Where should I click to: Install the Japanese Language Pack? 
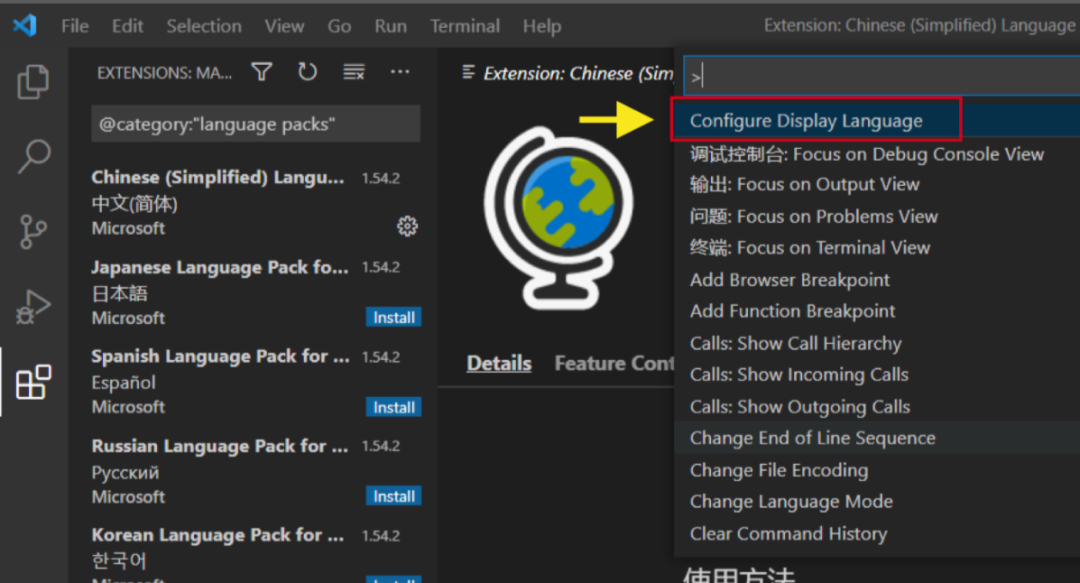(393, 317)
